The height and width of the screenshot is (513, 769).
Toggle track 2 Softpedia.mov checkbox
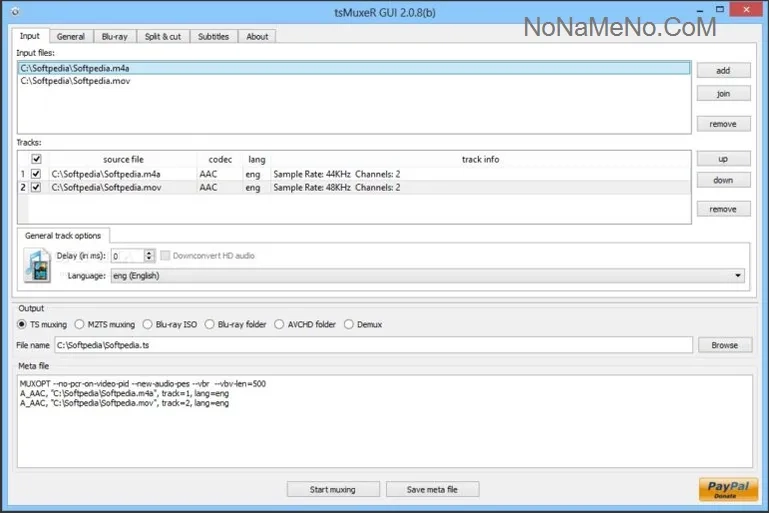click(x=37, y=187)
